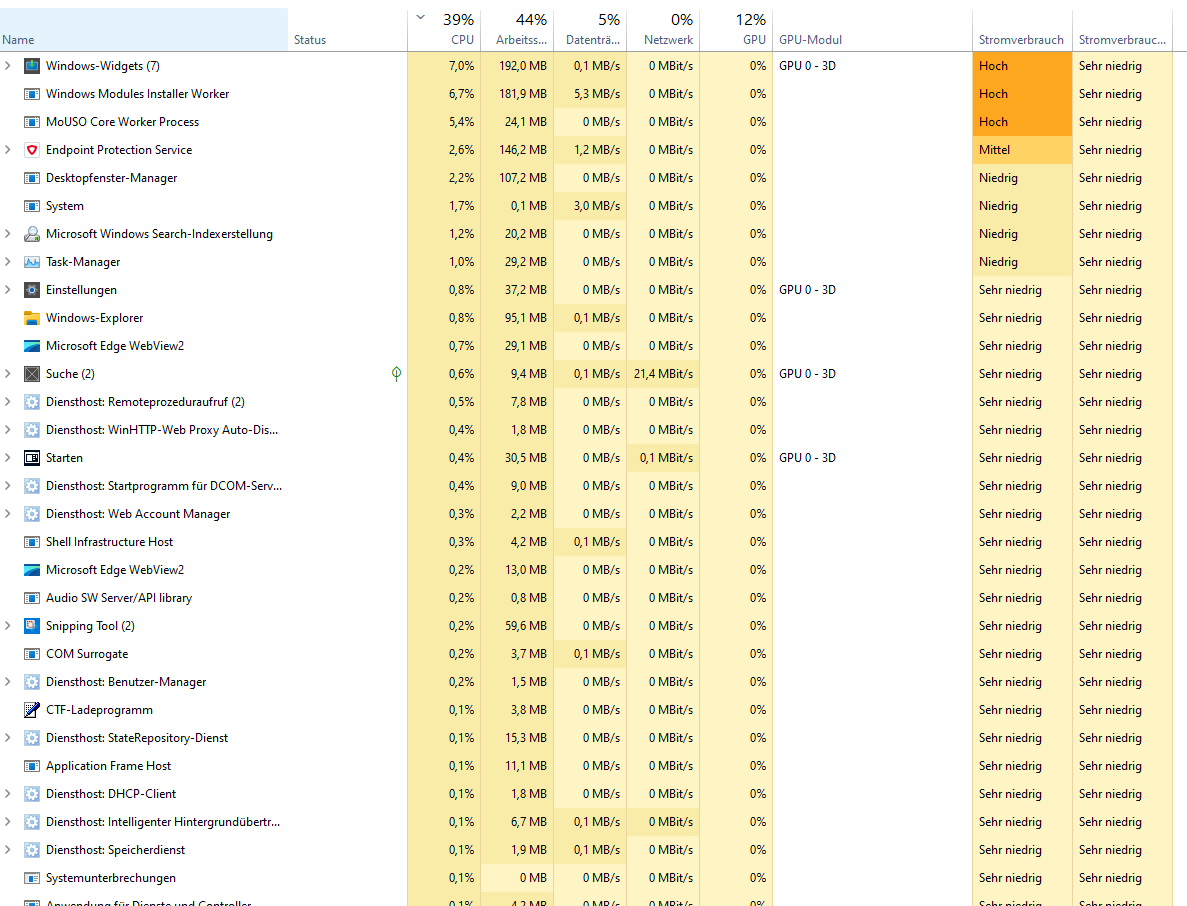This screenshot has width=1187, height=906.
Task: Sort by Datenträger column header
Action: pos(590,30)
